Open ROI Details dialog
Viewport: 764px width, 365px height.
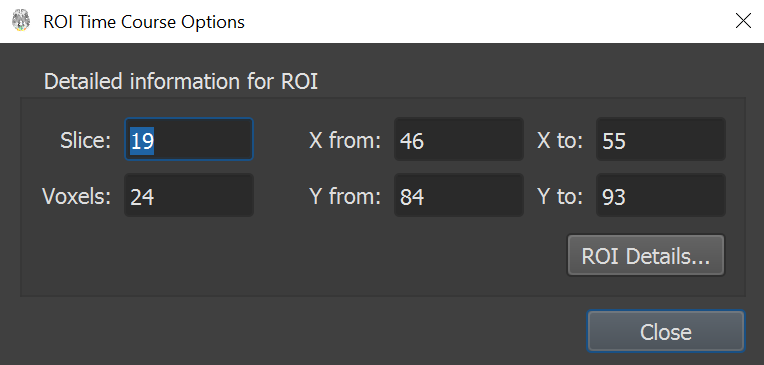click(646, 256)
